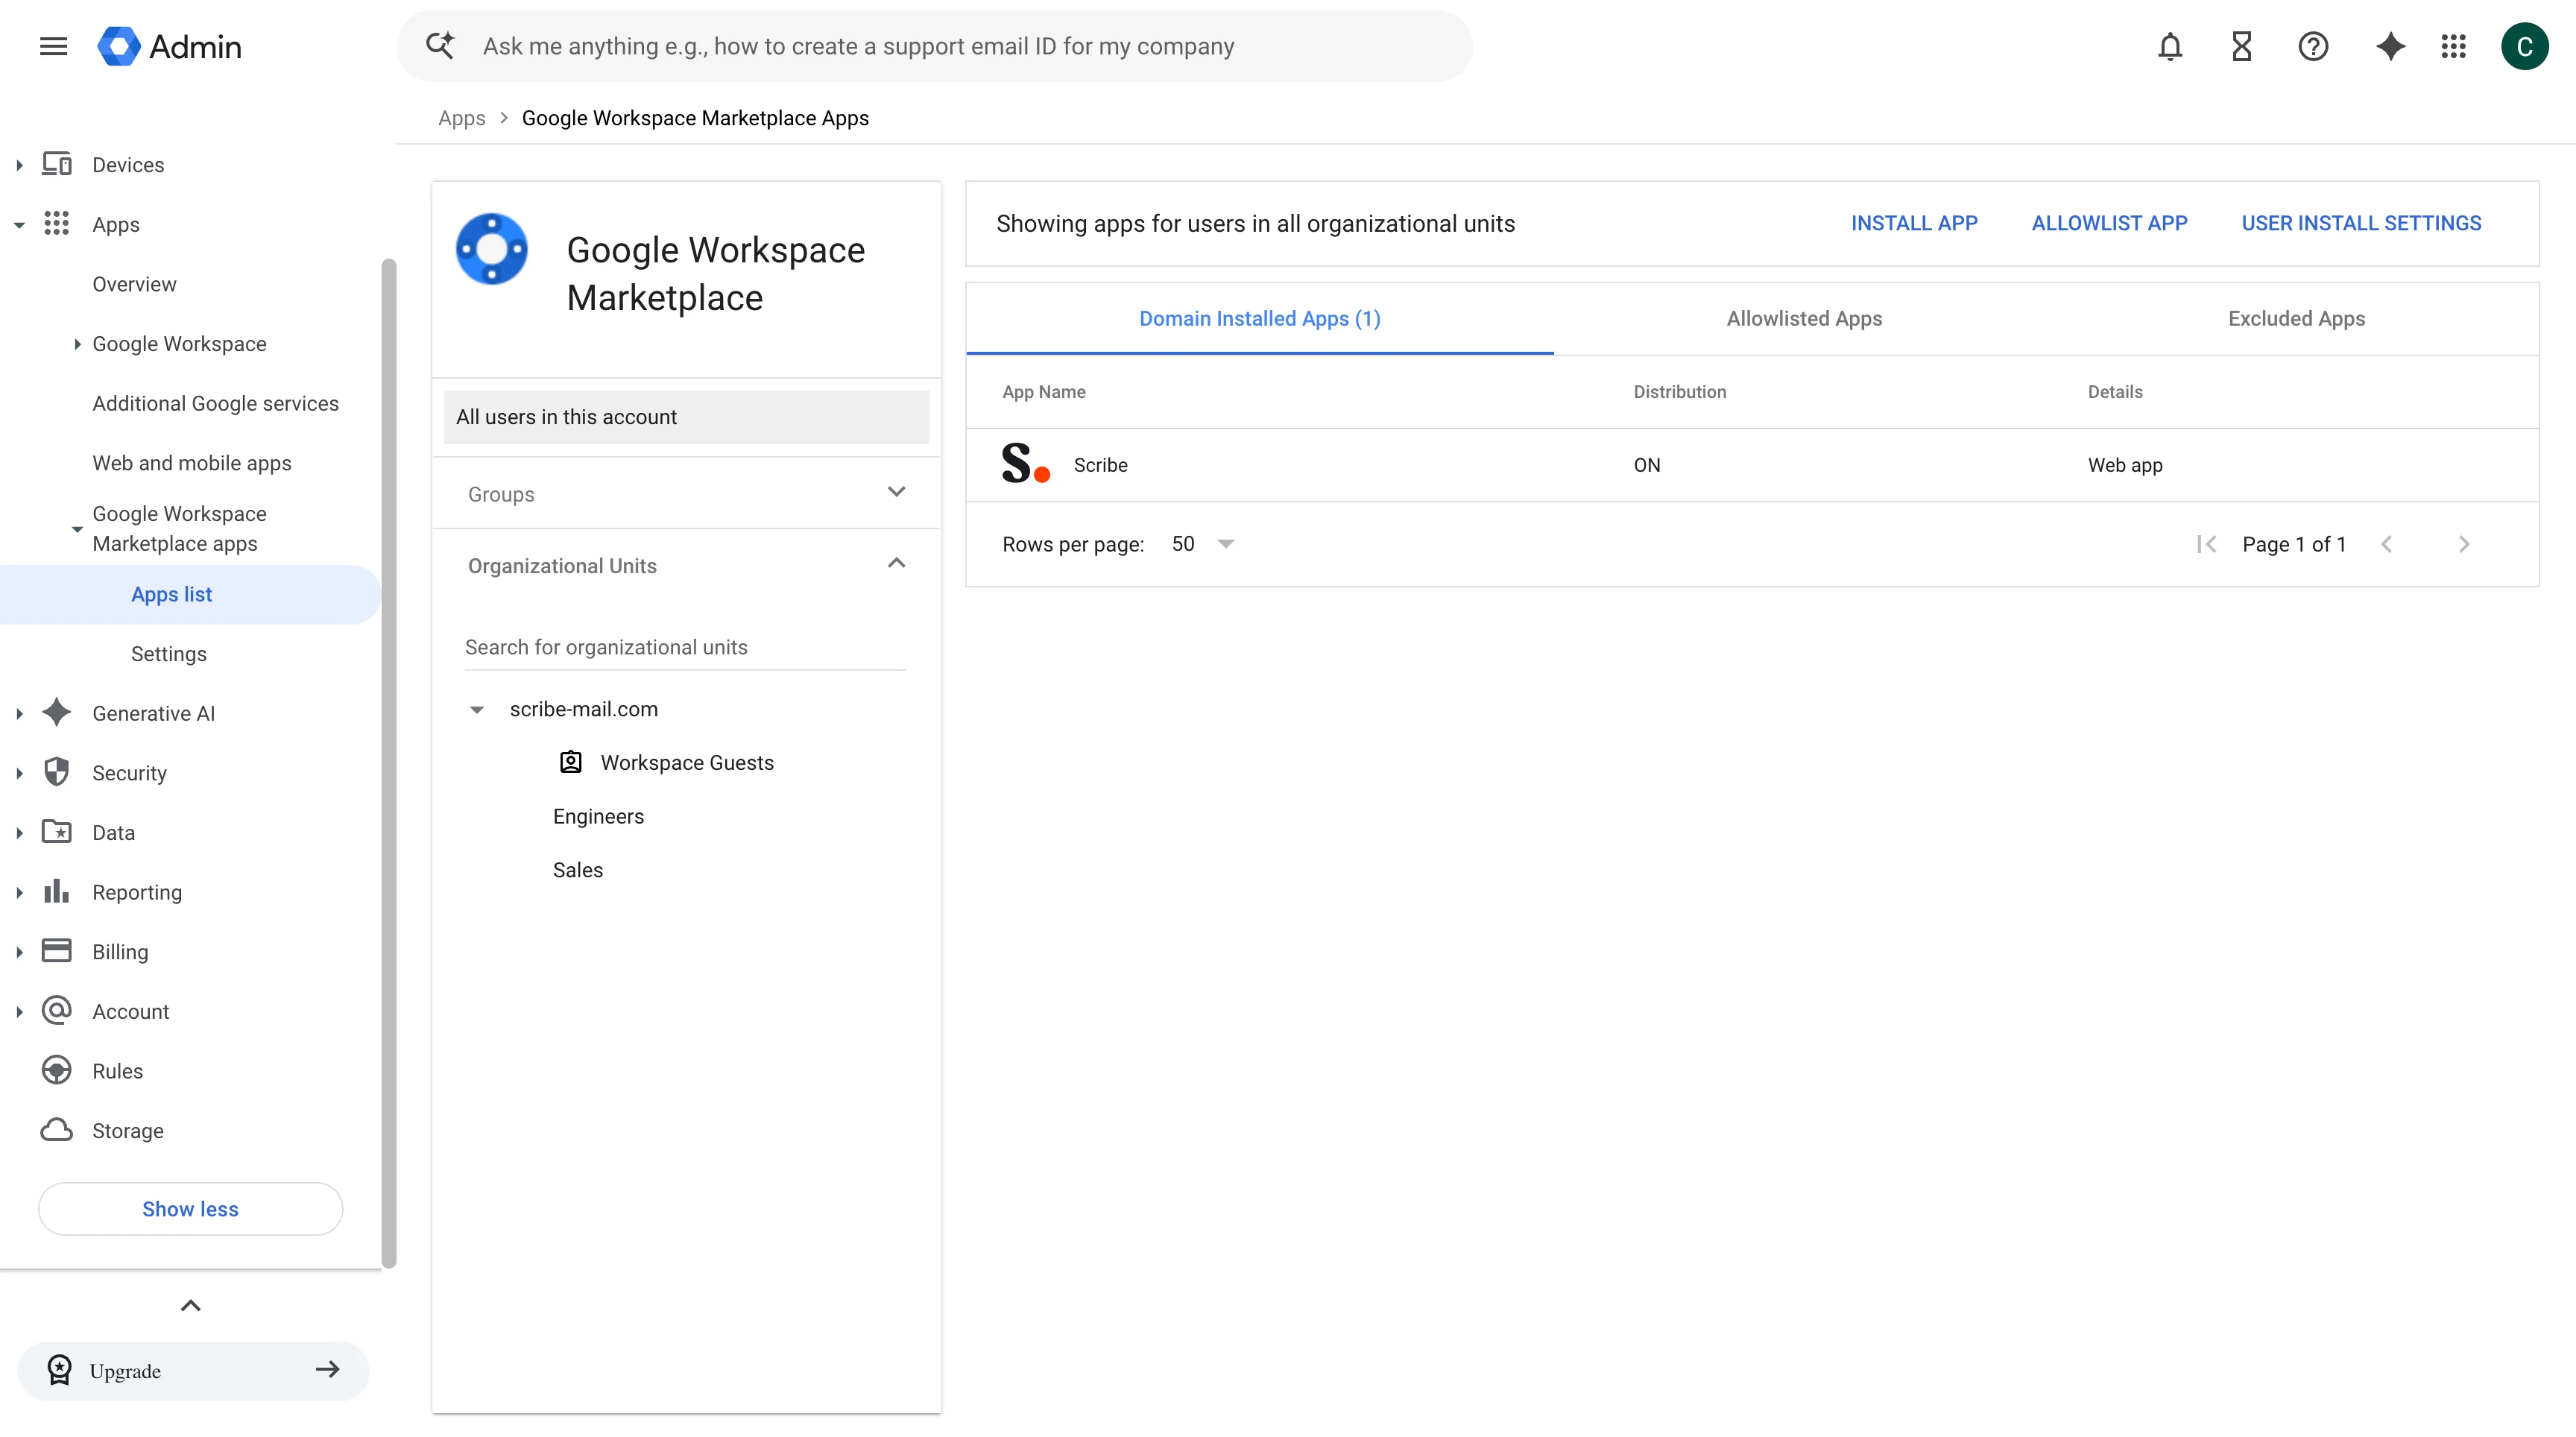Select the Sales organizational unit
The height and width of the screenshot is (1437, 2576).
click(577, 870)
